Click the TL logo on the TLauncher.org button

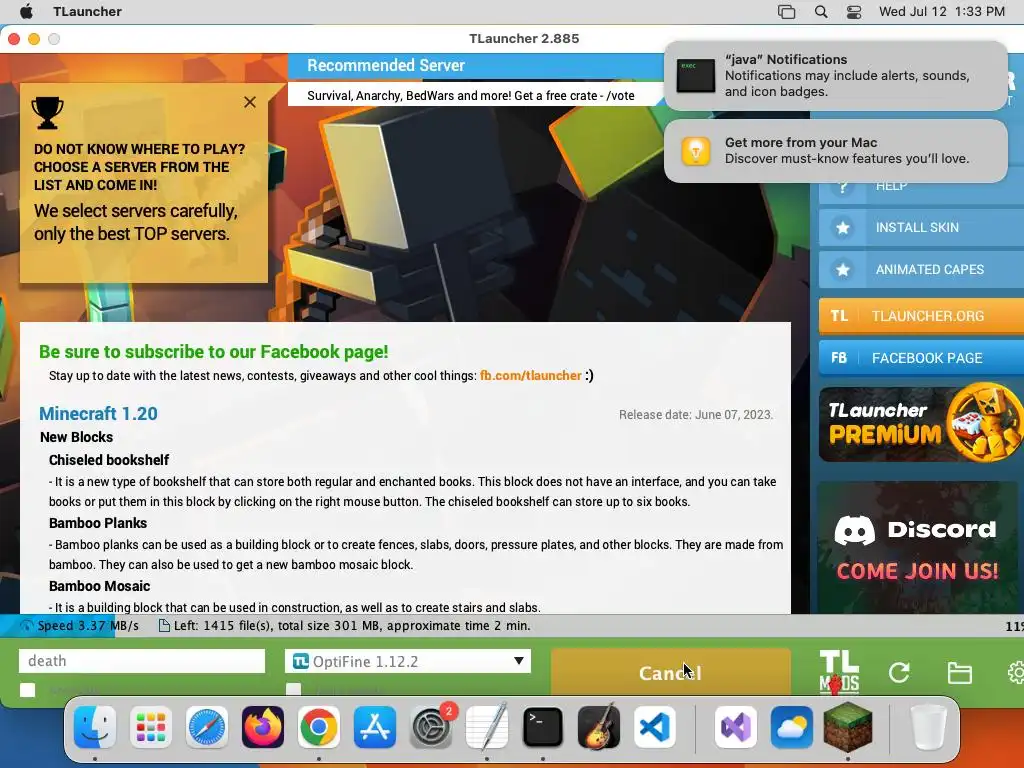point(839,316)
